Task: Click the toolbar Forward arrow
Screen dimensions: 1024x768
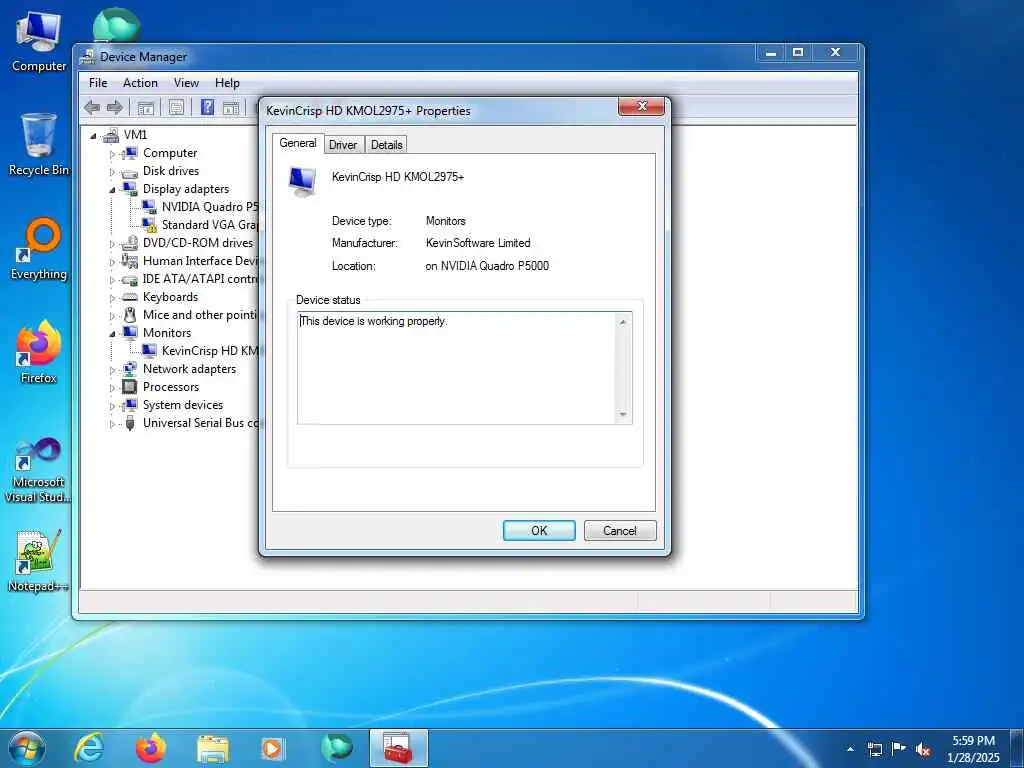Action: pos(115,108)
